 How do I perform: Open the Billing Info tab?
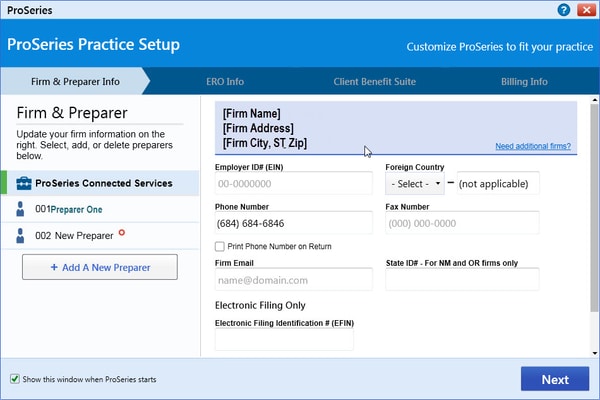click(x=524, y=82)
